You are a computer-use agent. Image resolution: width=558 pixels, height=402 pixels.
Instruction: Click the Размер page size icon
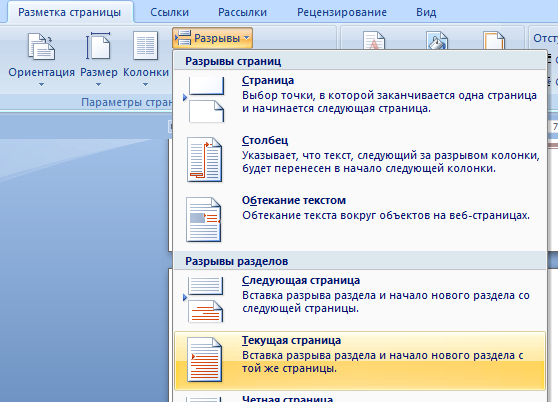[x=99, y=46]
